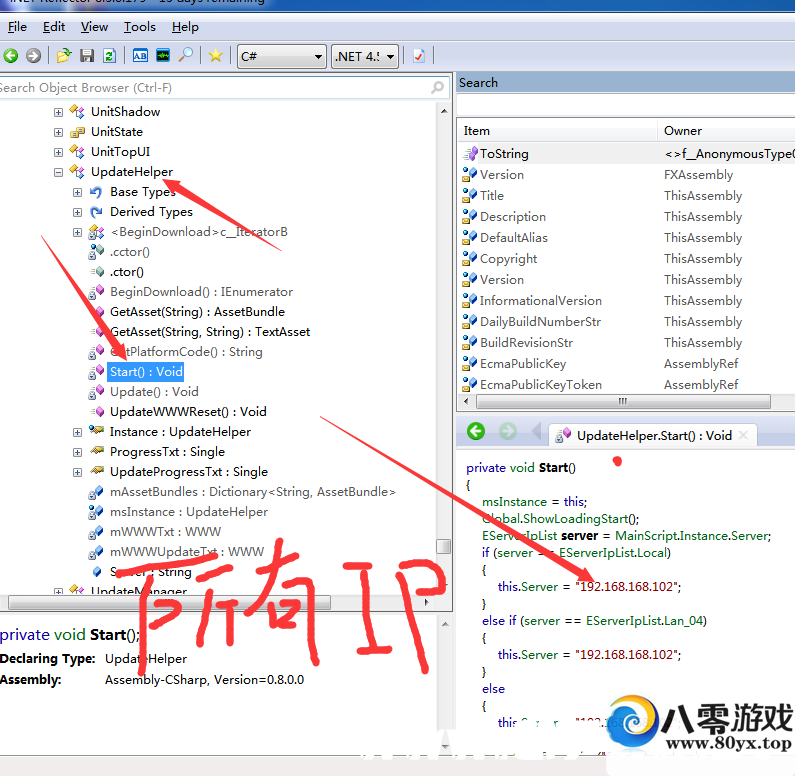Click the Item column header

tap(558, 131)
